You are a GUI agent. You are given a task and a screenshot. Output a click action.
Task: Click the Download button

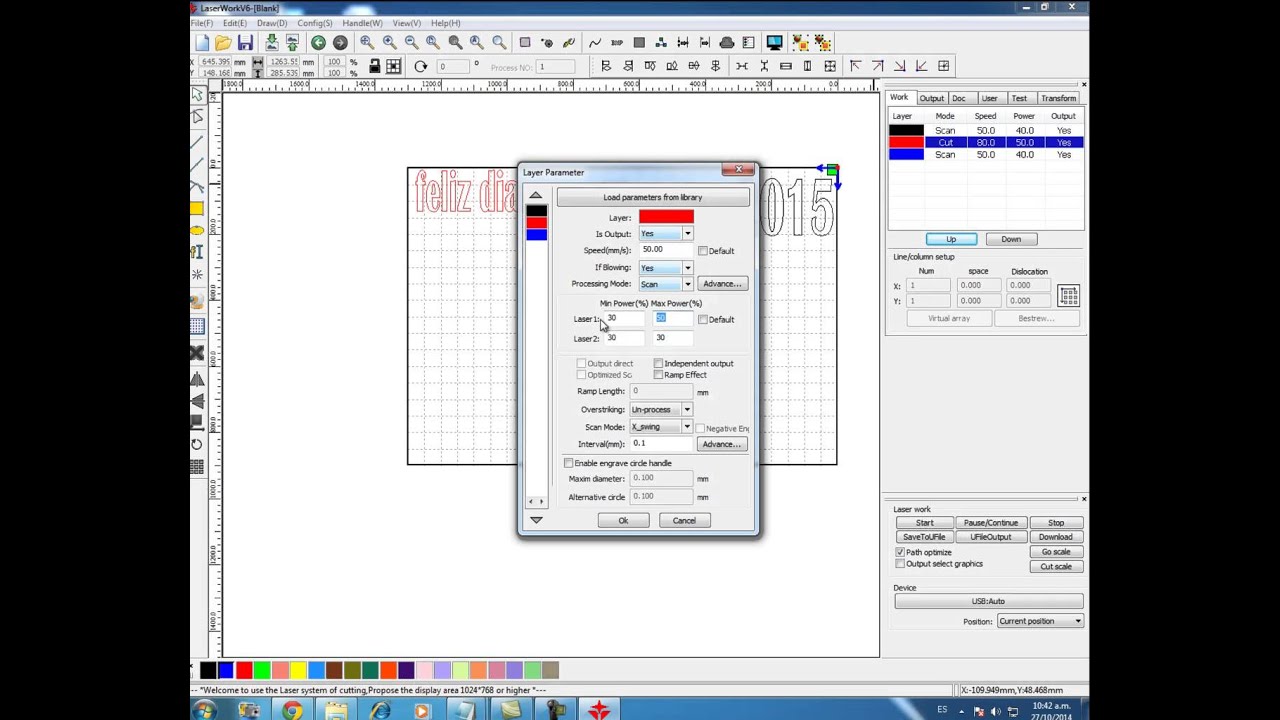[x=1055, y=537]
